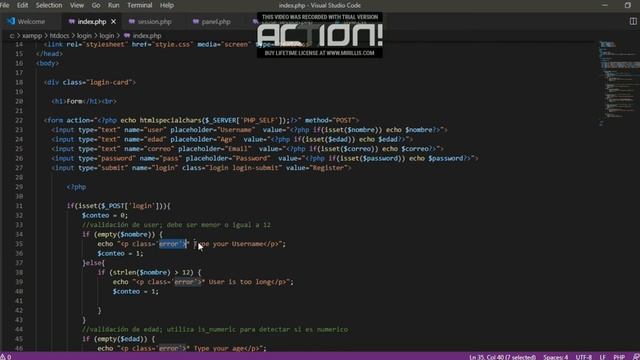Click the feedback icon in status bar
The width and height of the screenshot is (640, 360).
pyautogui.click(x=636, y=357)
